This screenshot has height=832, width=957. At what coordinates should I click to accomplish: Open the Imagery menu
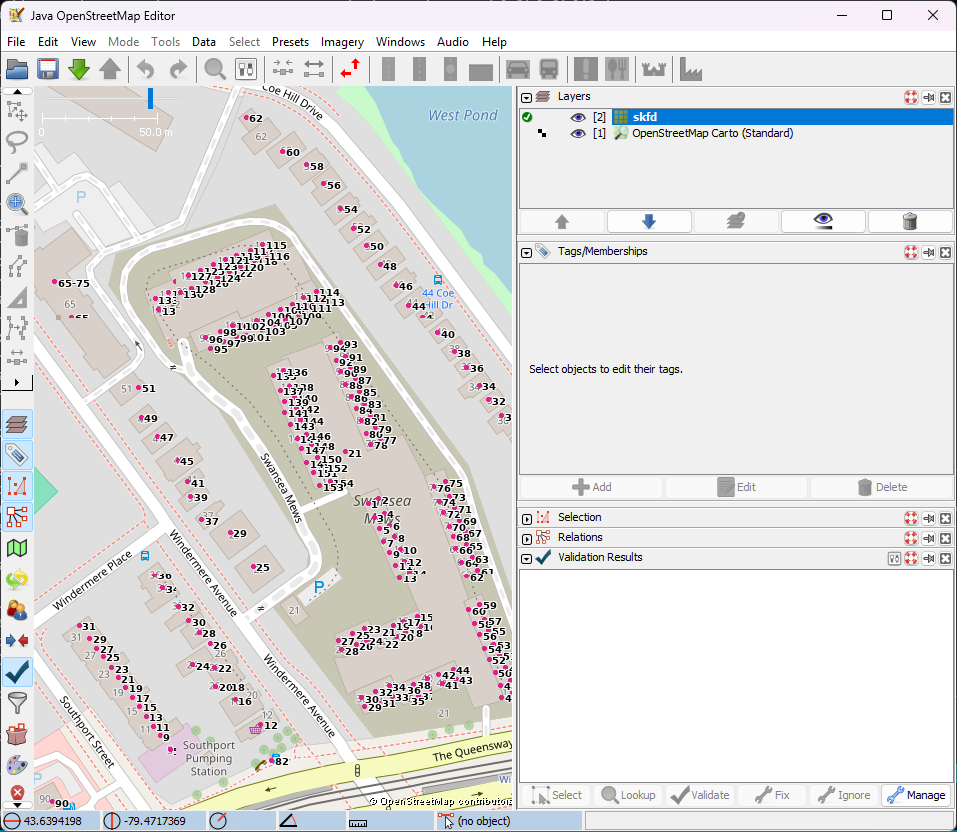pyautogui.click(x=342, y=42)
